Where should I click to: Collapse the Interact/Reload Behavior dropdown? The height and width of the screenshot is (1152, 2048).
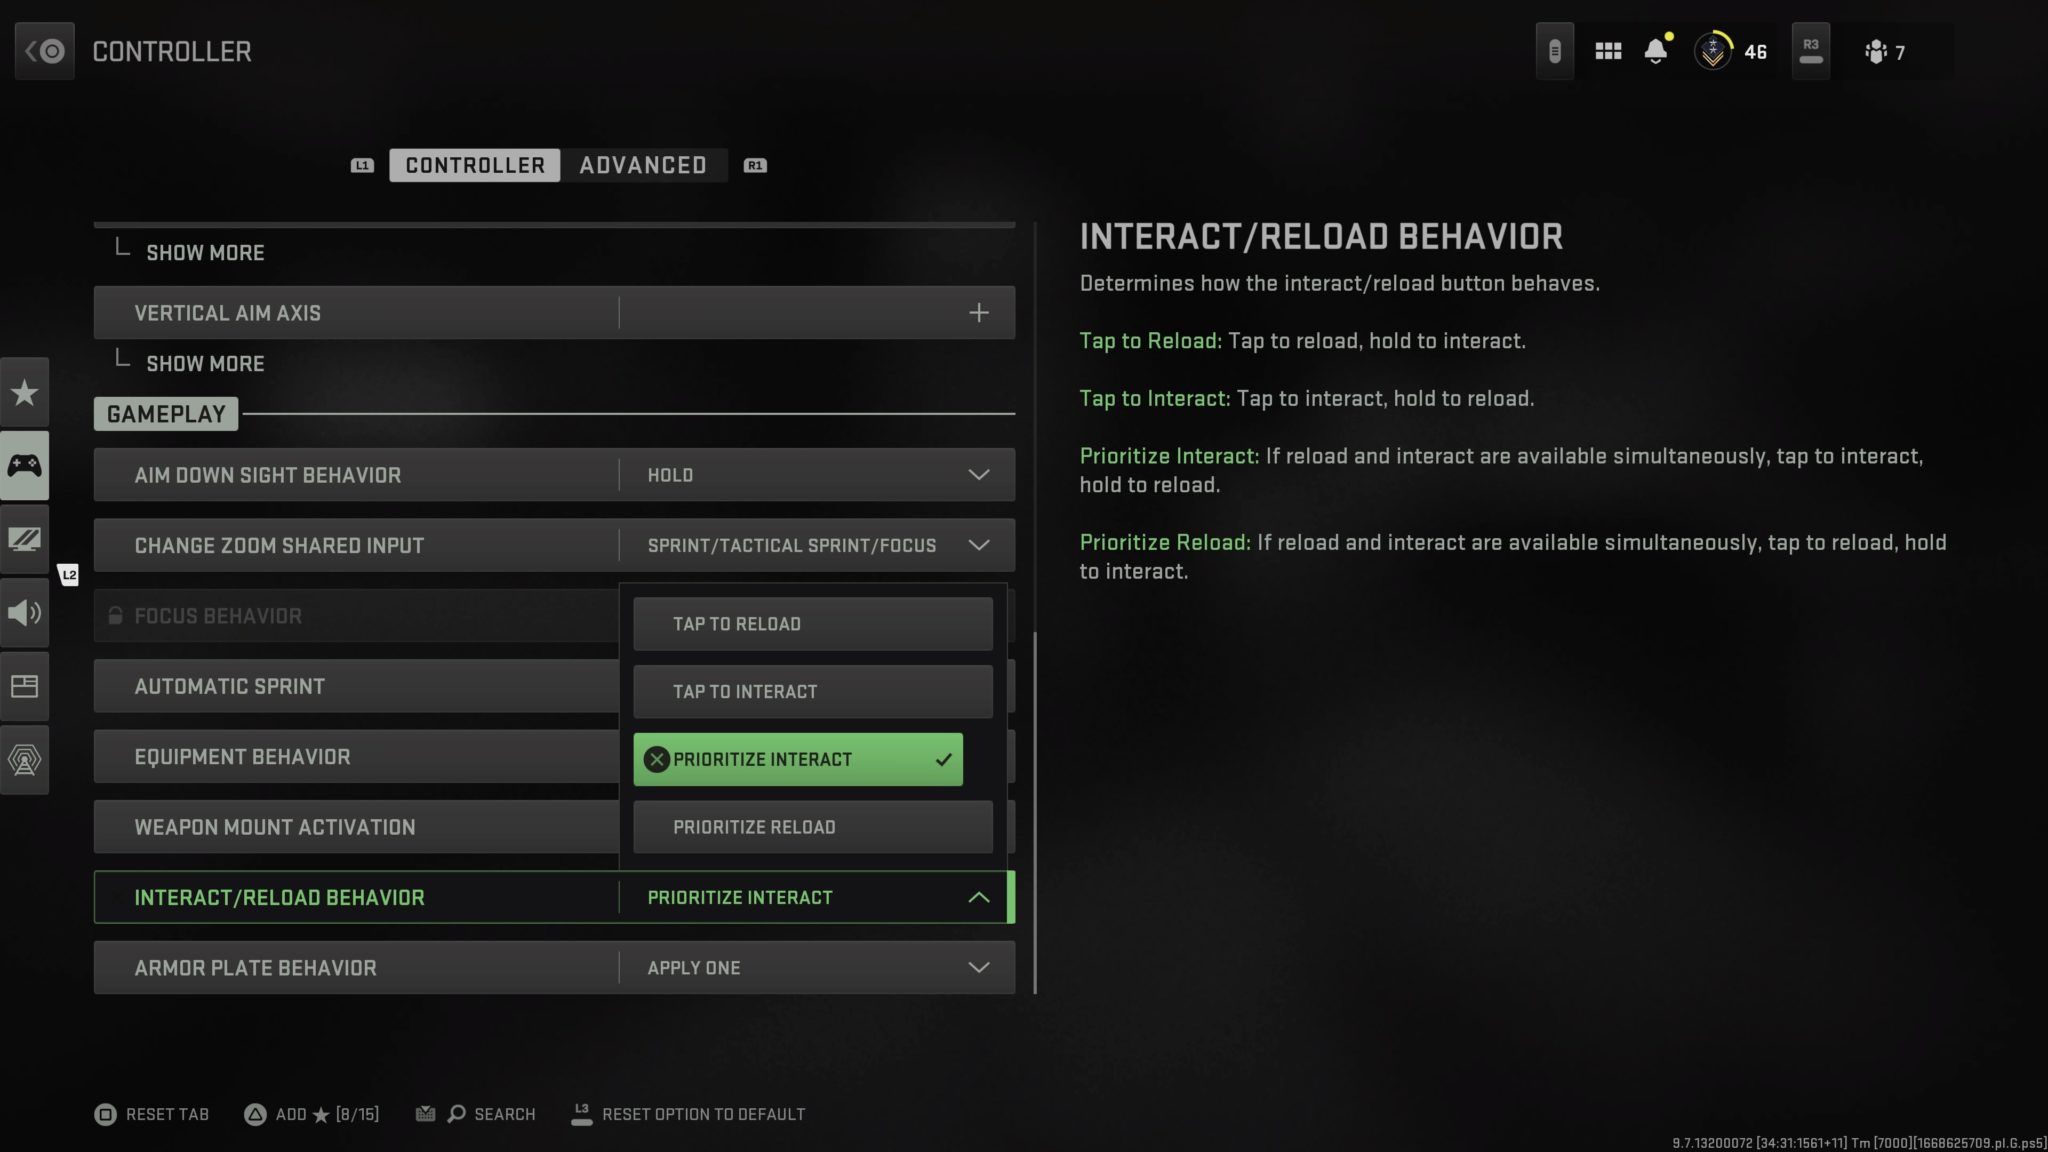point(979,897)
